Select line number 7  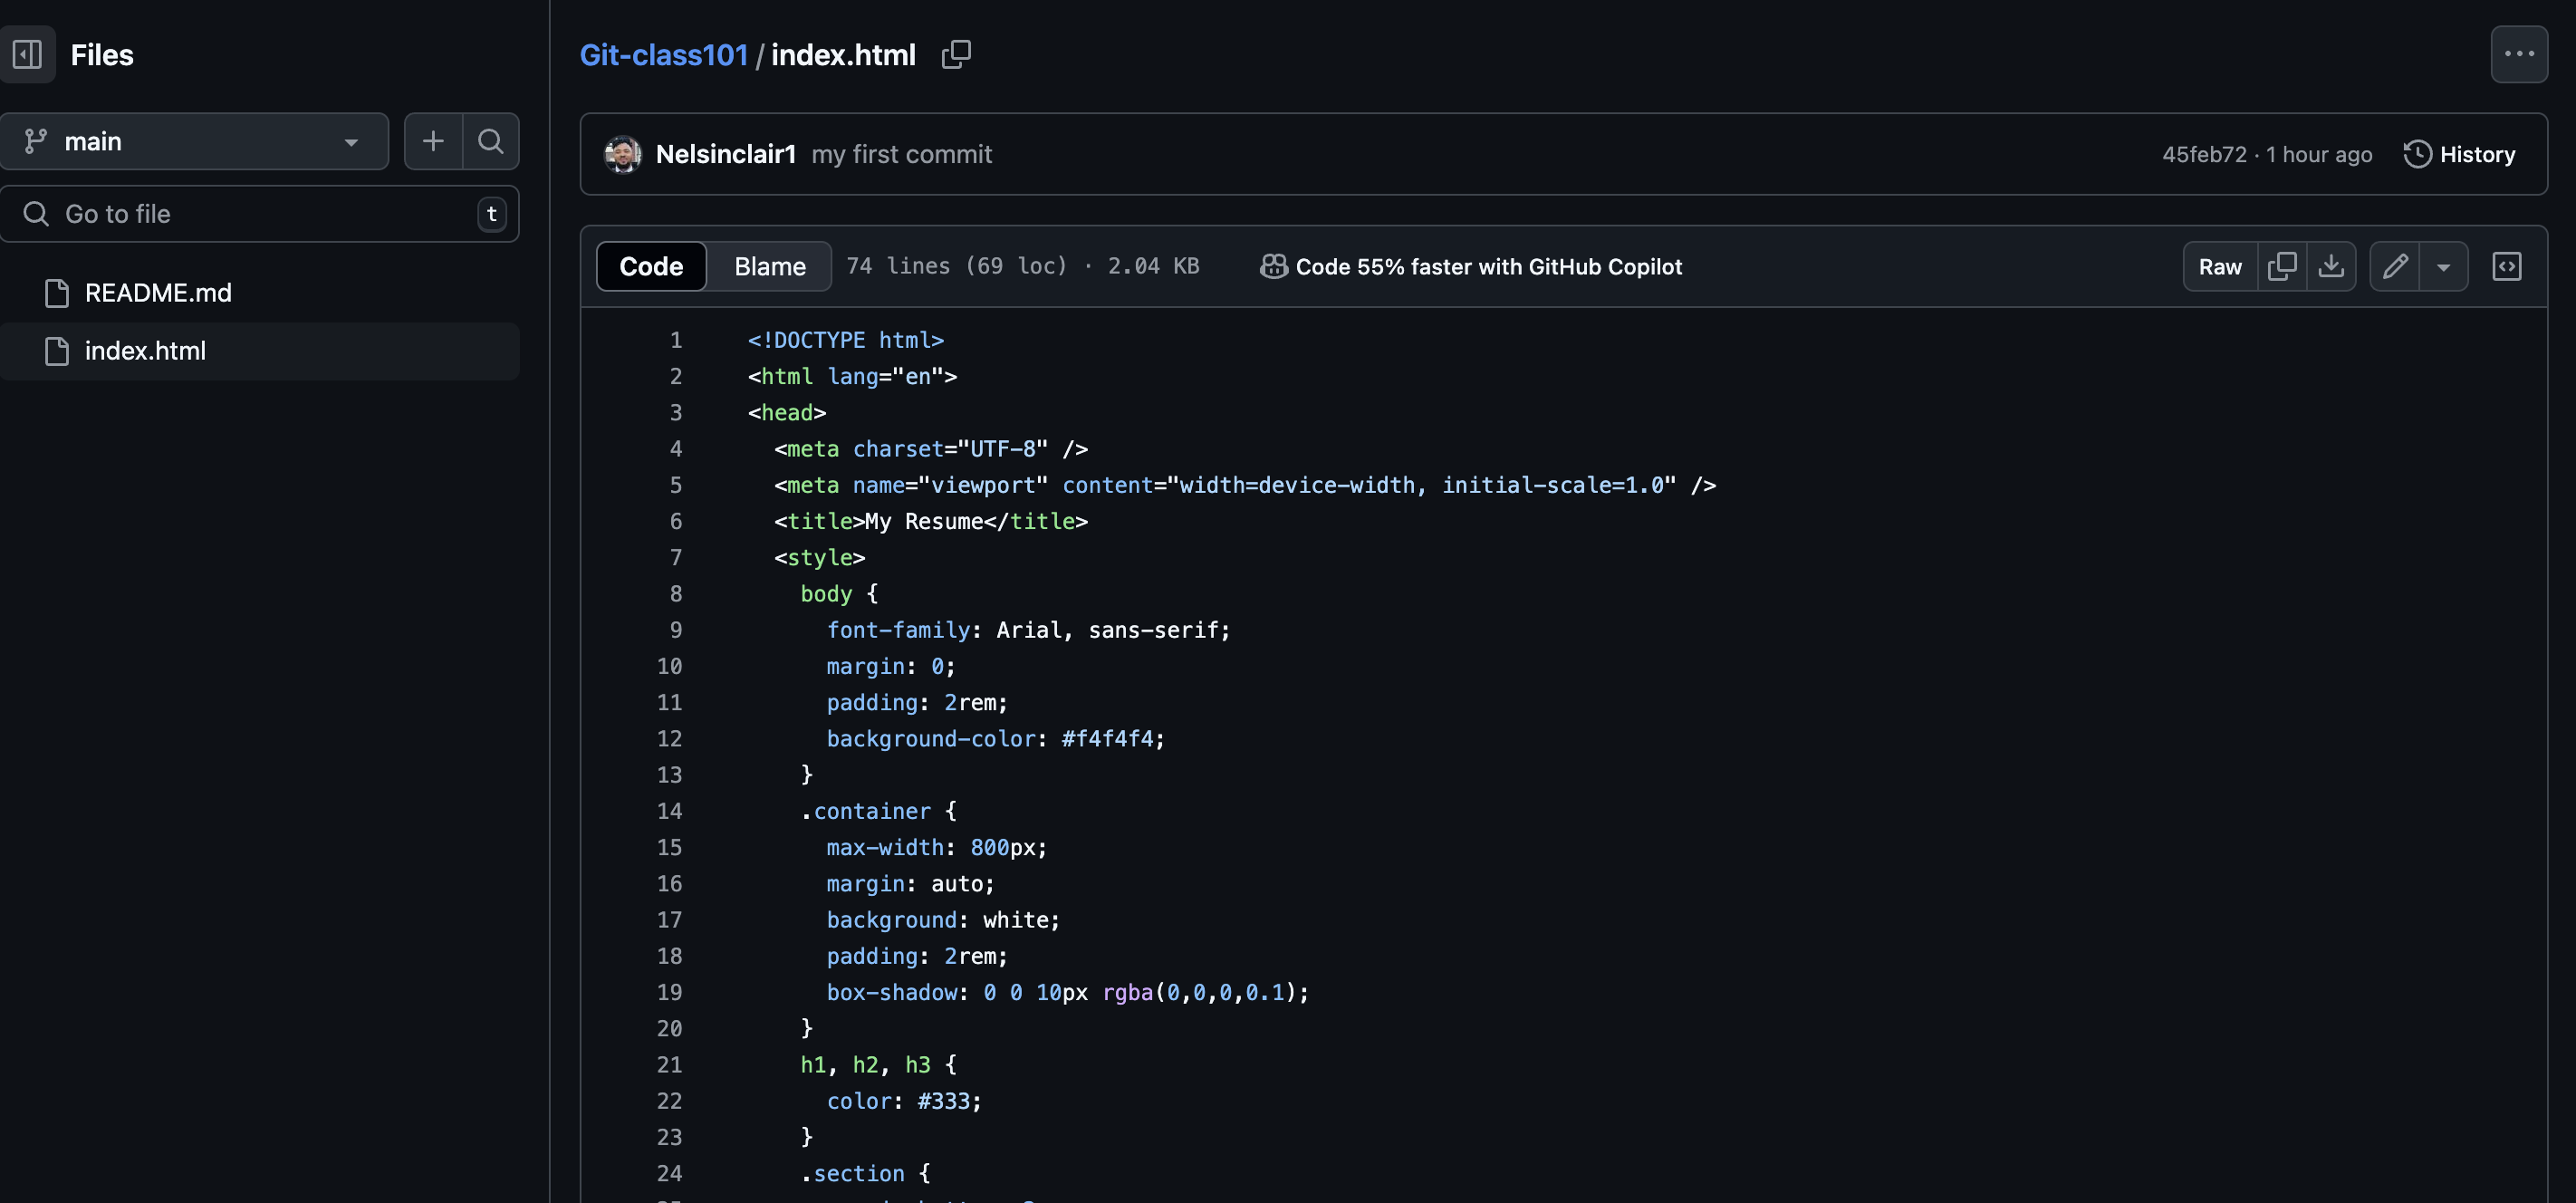coord(676,557)
